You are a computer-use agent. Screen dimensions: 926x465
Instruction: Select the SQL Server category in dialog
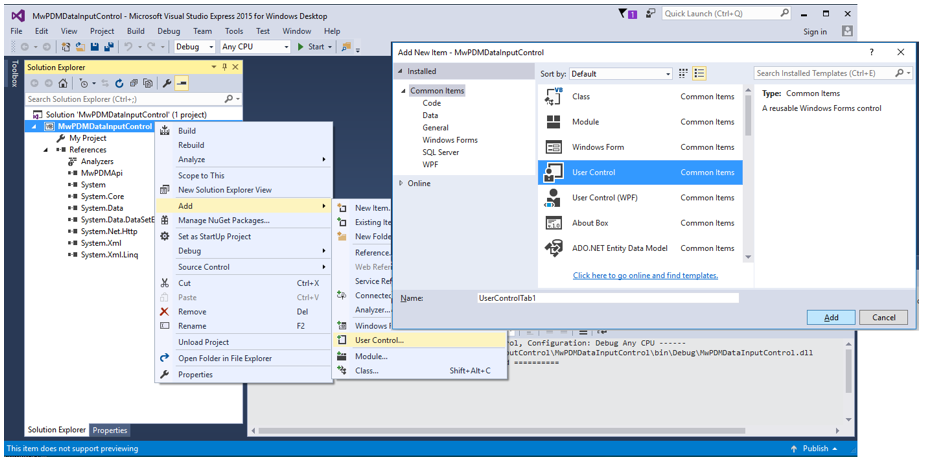441,152
